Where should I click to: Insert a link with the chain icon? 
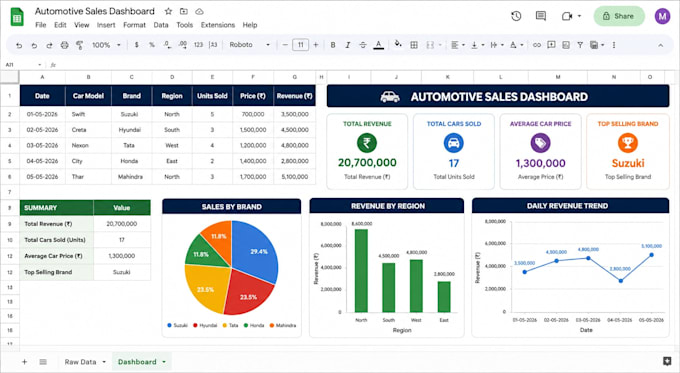click(537, 45)
